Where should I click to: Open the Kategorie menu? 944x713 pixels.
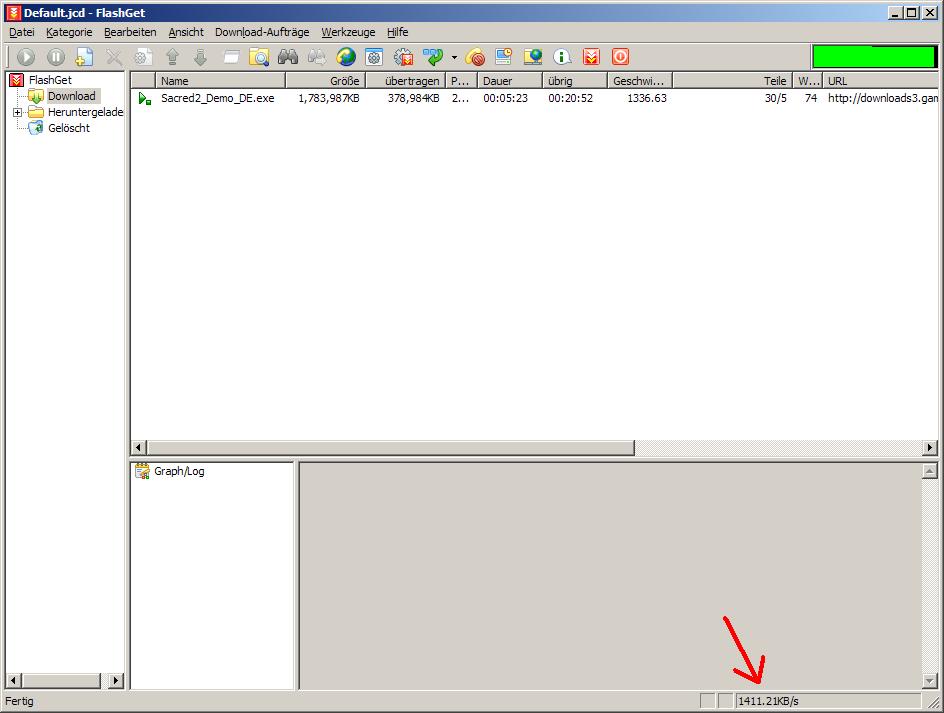69,33
